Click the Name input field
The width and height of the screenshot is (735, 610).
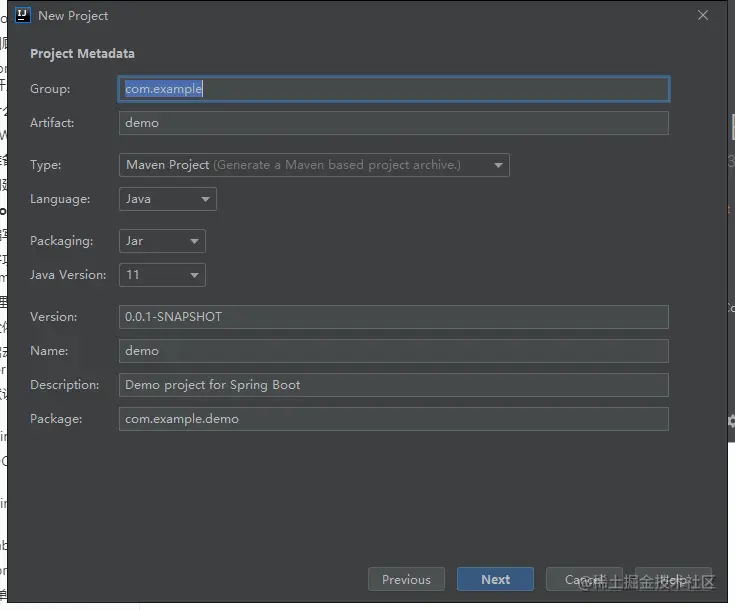(x=394, y=351)
